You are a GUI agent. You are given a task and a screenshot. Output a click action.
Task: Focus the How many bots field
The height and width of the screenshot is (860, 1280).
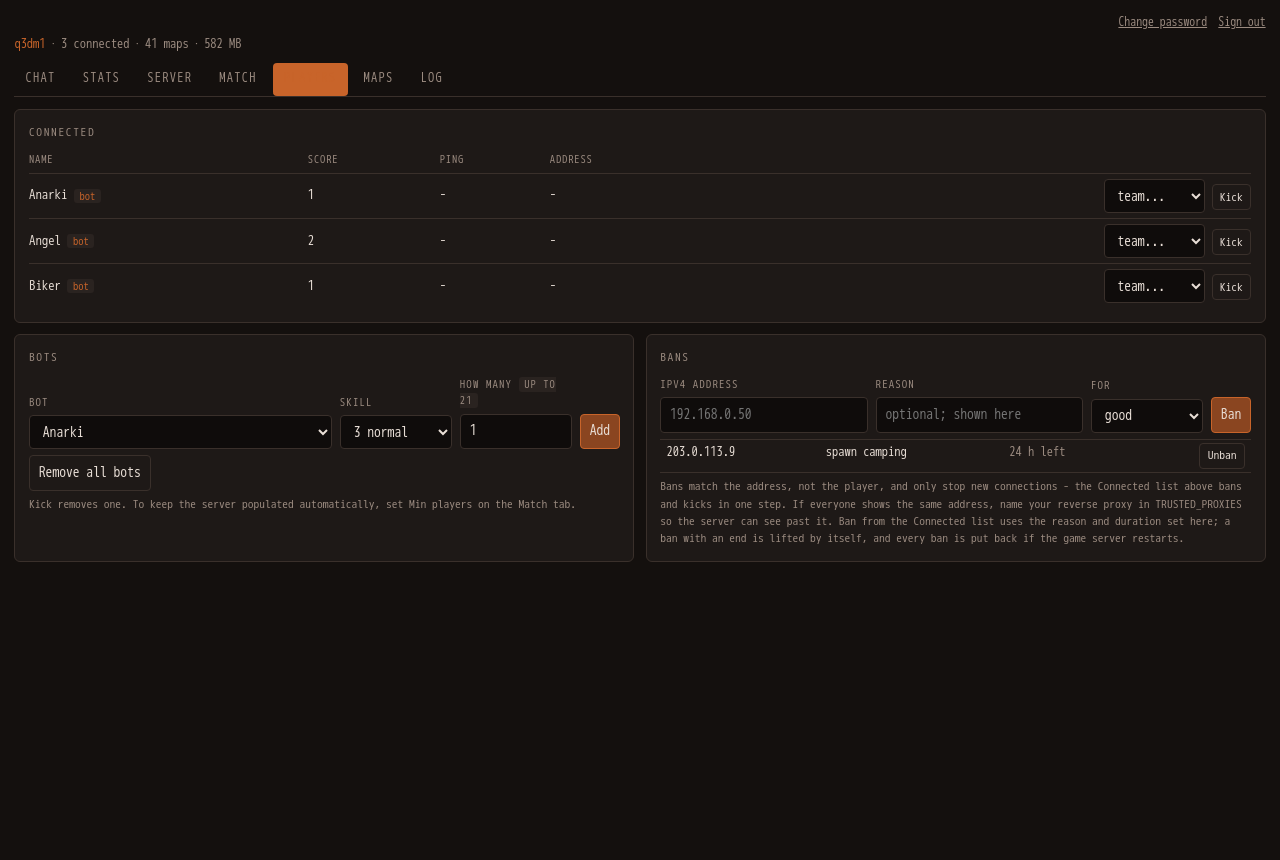pyautogui.click(x=516, y=431)
